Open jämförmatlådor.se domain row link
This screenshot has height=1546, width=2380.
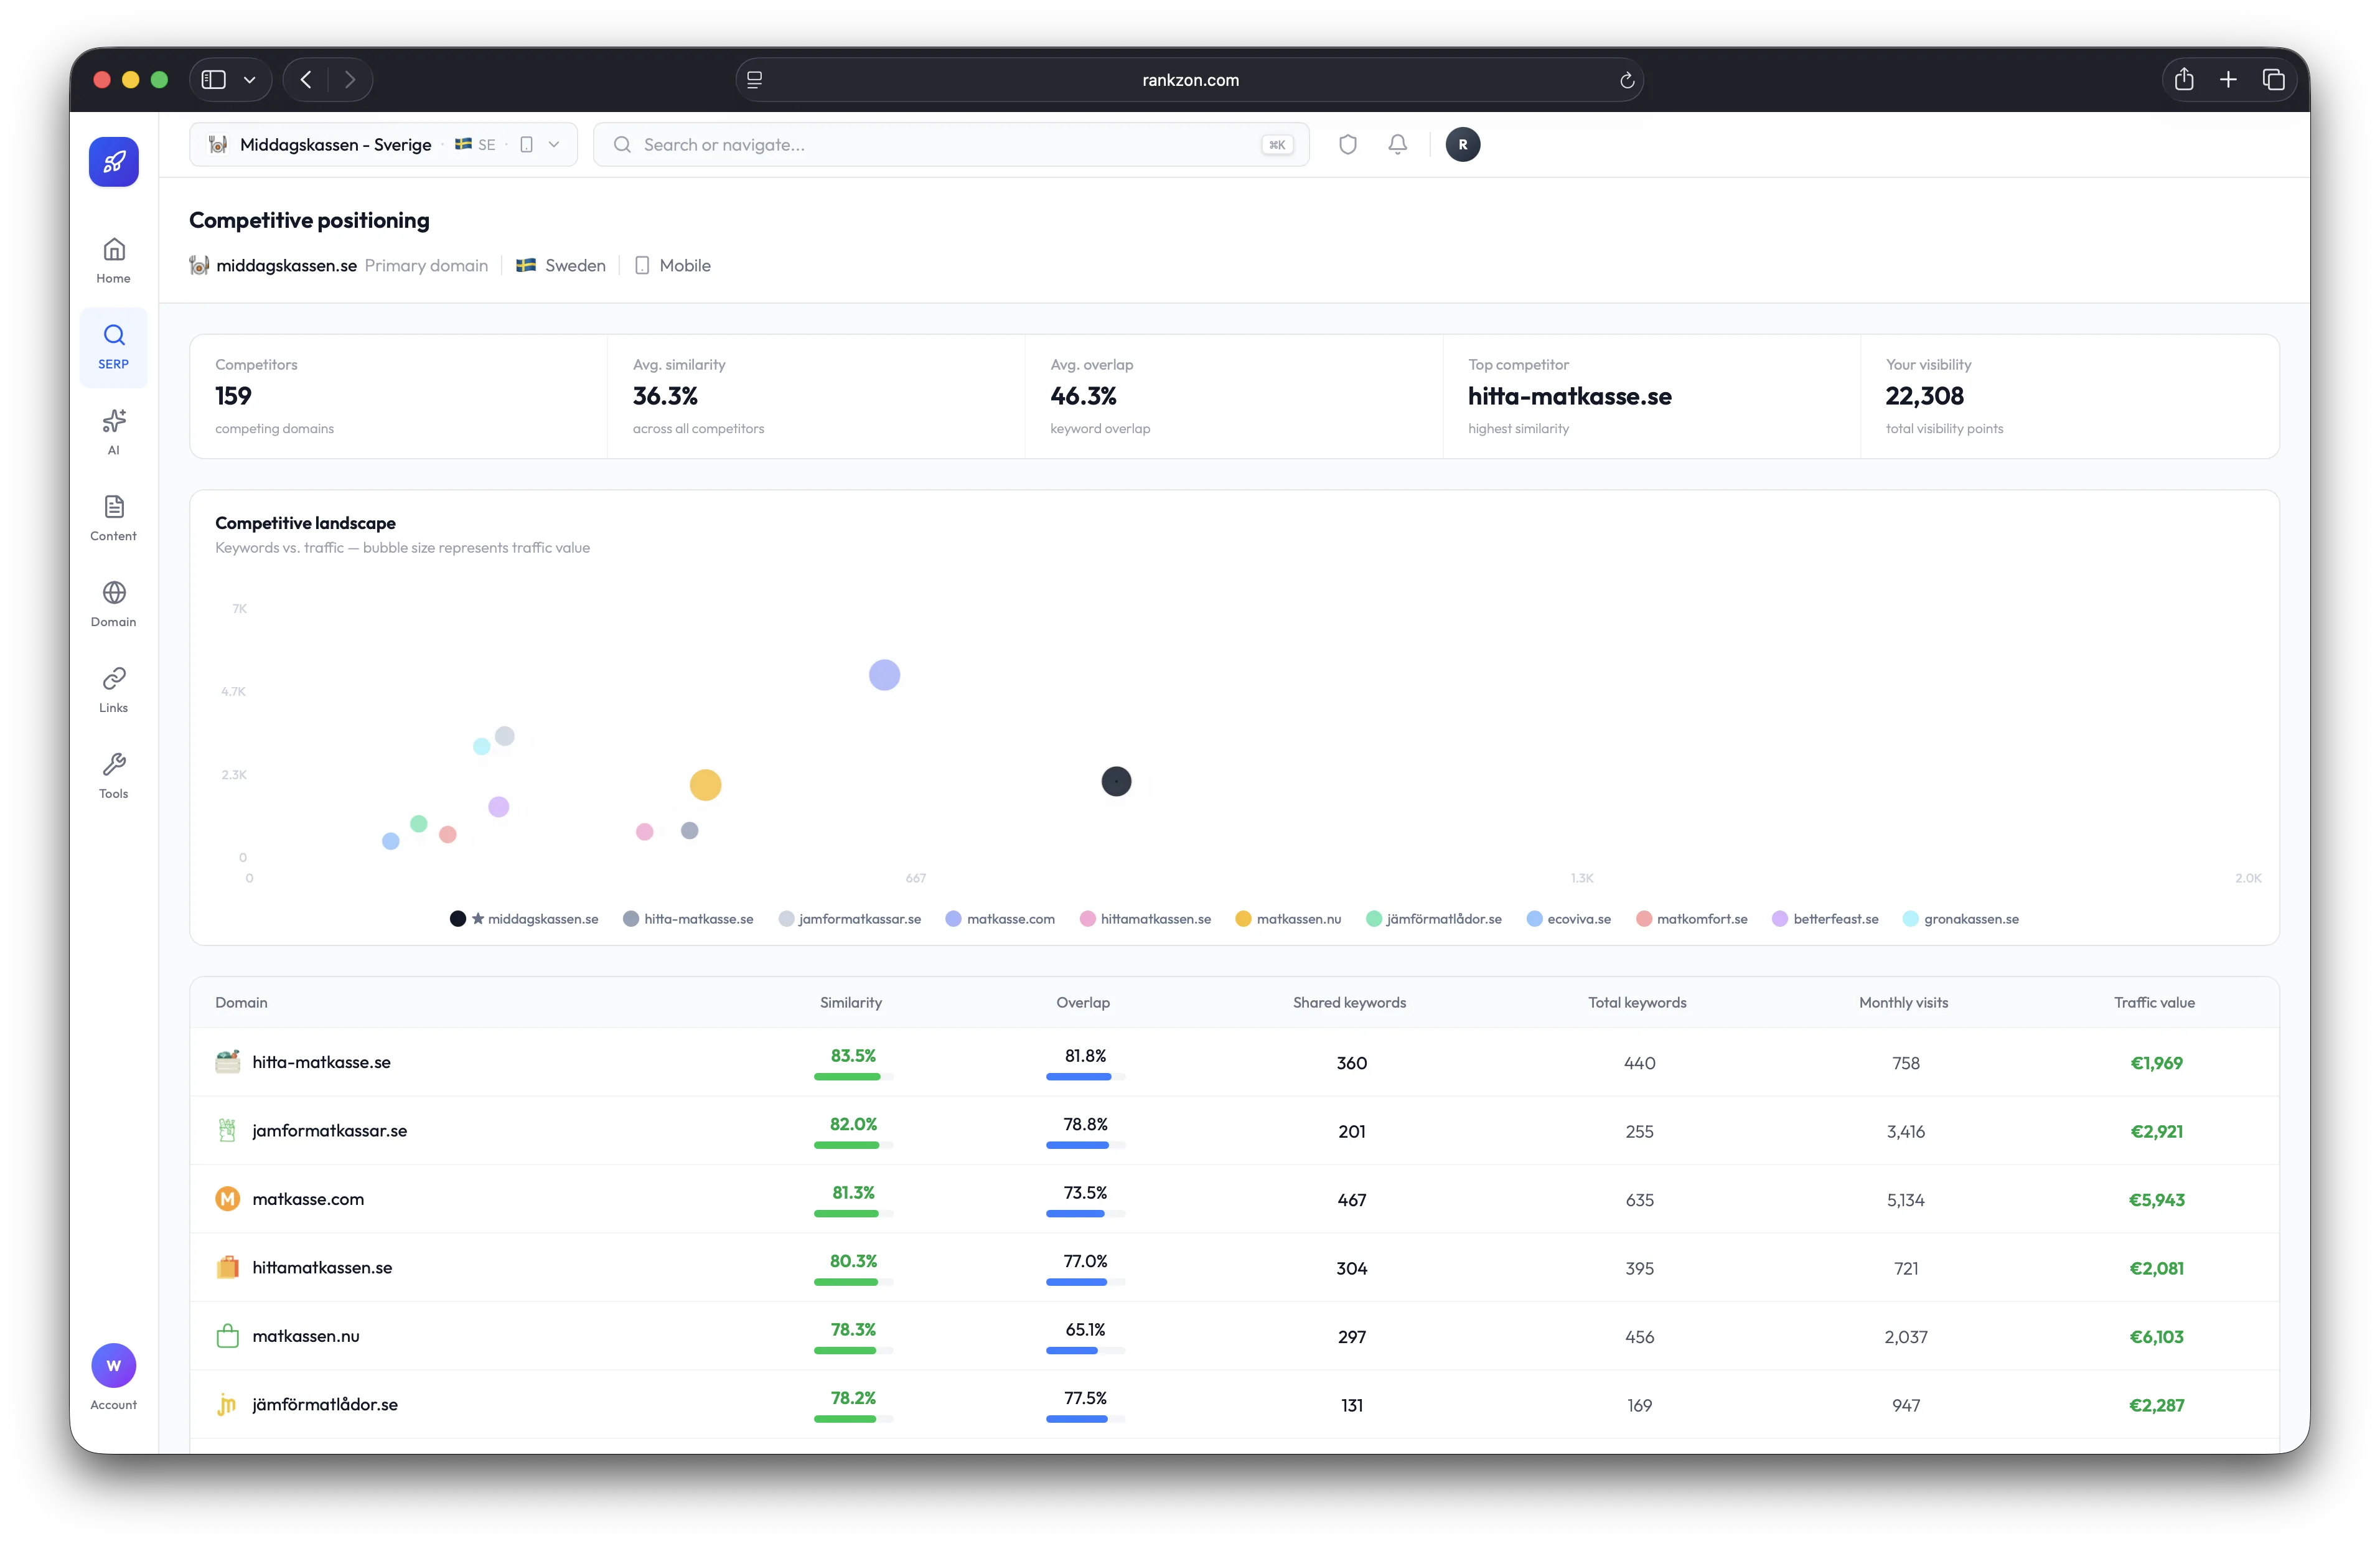(325, 1405)
